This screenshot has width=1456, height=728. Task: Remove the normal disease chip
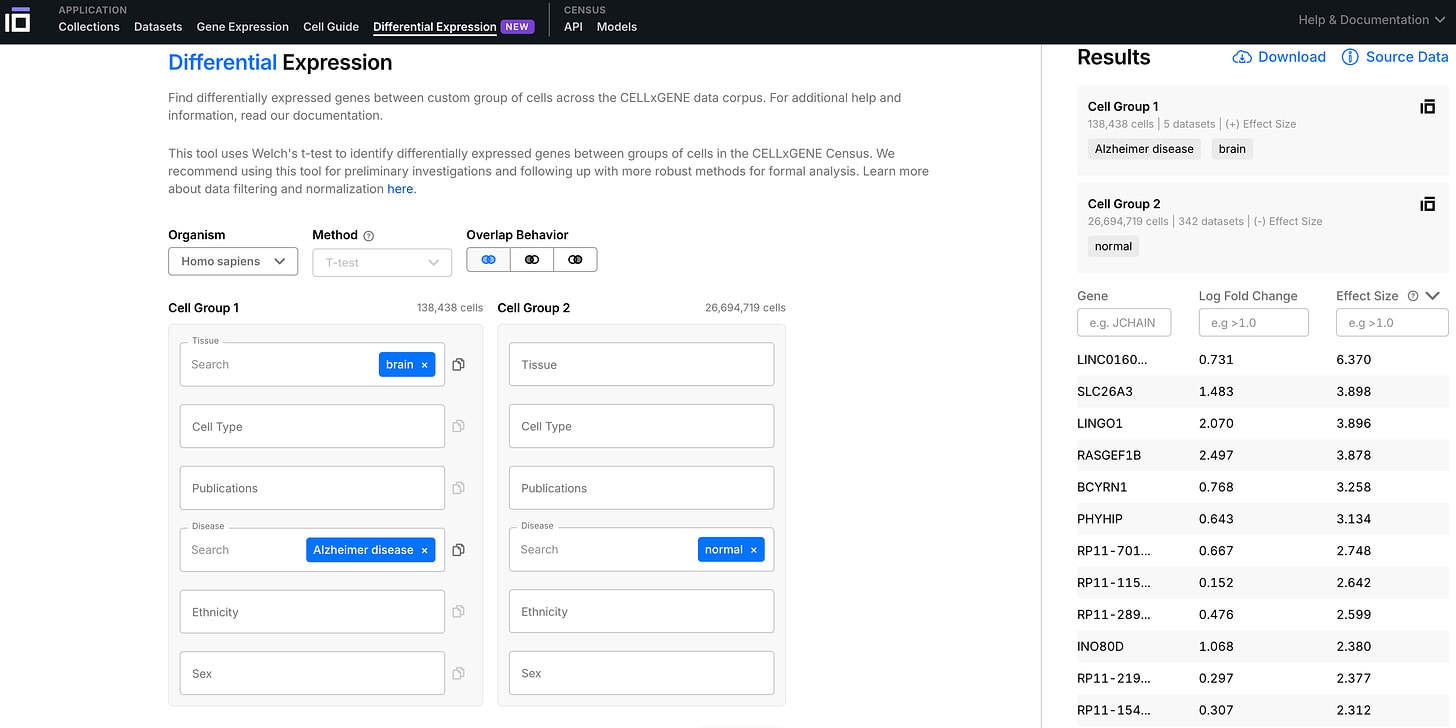(x=753, y=550)
